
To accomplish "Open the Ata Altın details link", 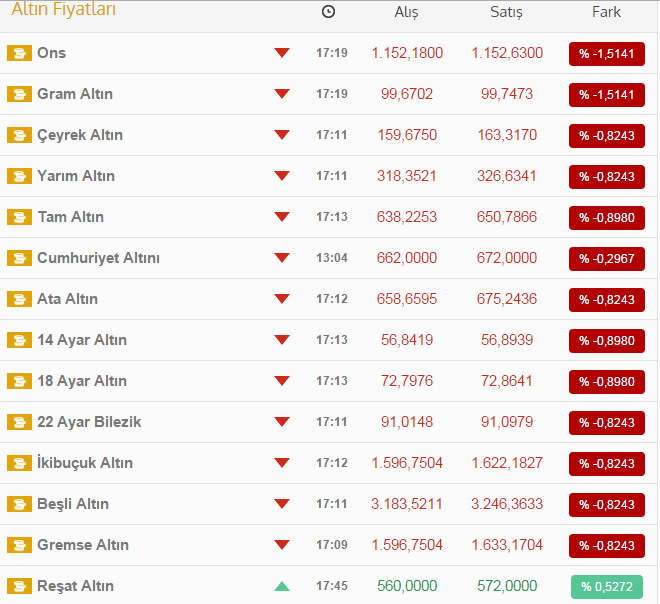I will click(67, 299).
